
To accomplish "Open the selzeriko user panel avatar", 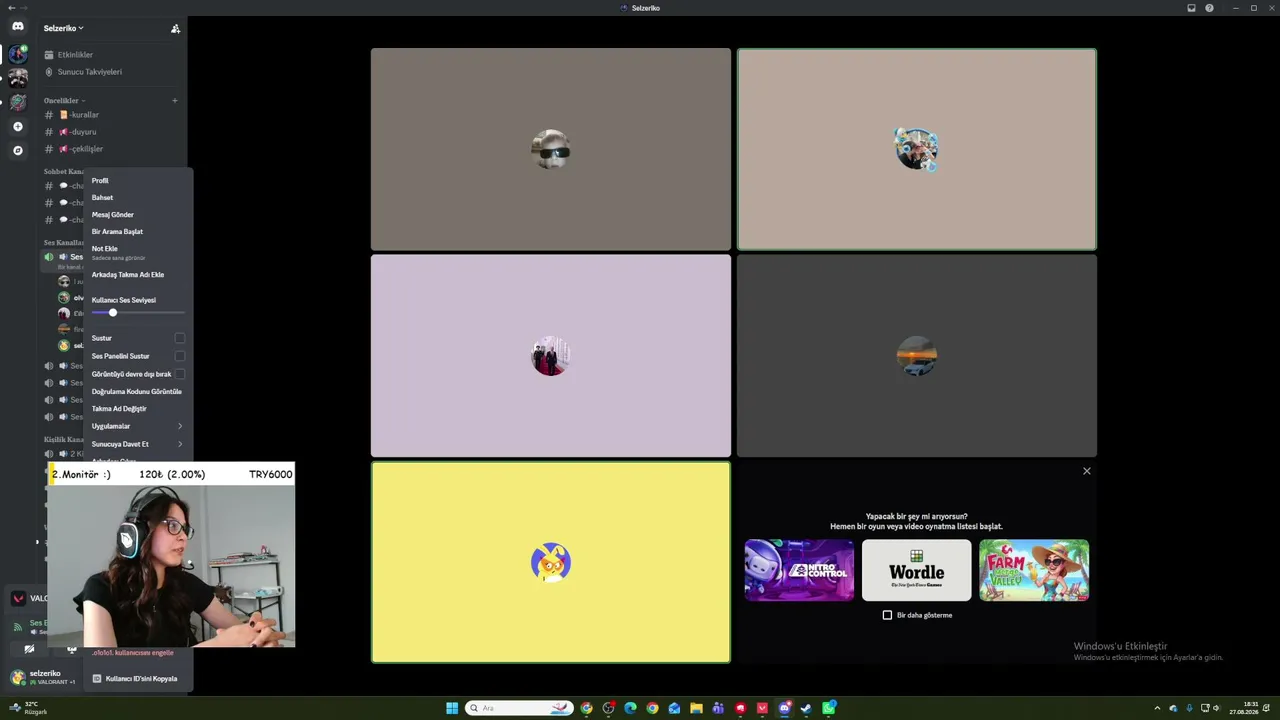I will [x=18, y=677].
